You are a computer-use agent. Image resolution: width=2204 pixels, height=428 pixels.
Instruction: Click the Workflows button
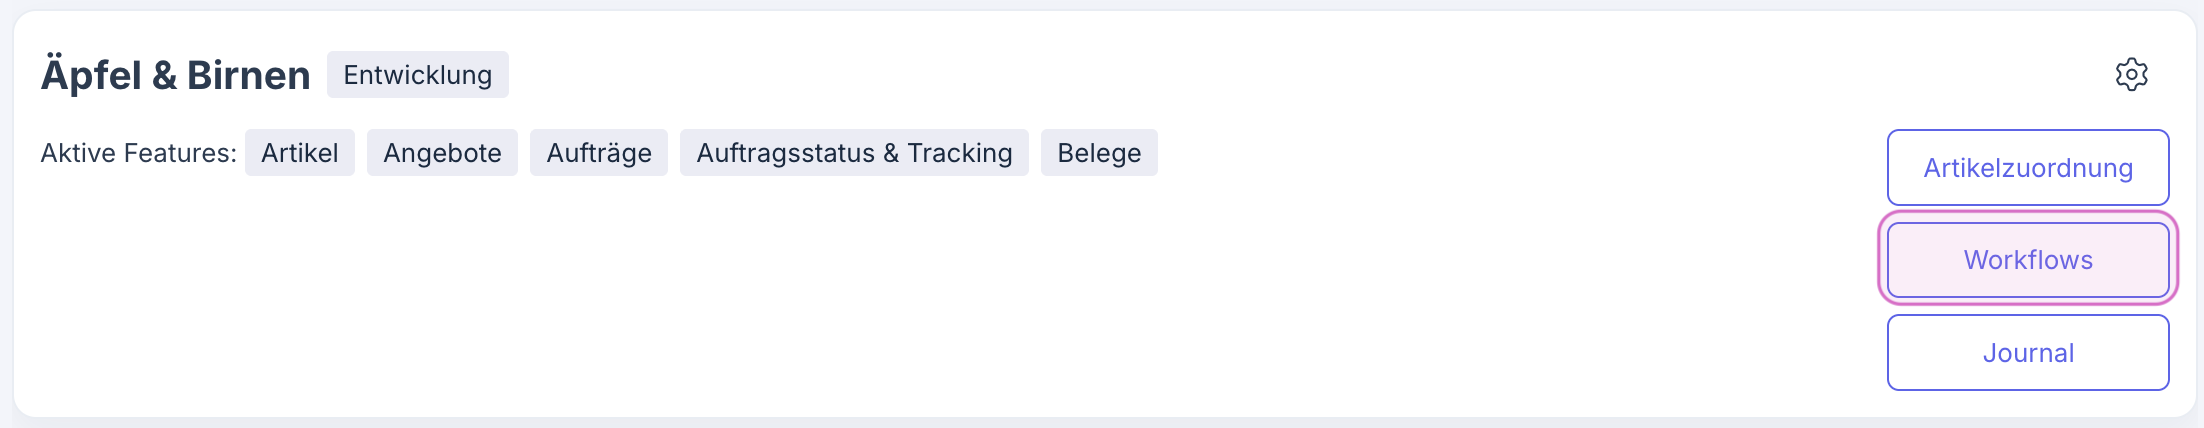click(2027, 260)
